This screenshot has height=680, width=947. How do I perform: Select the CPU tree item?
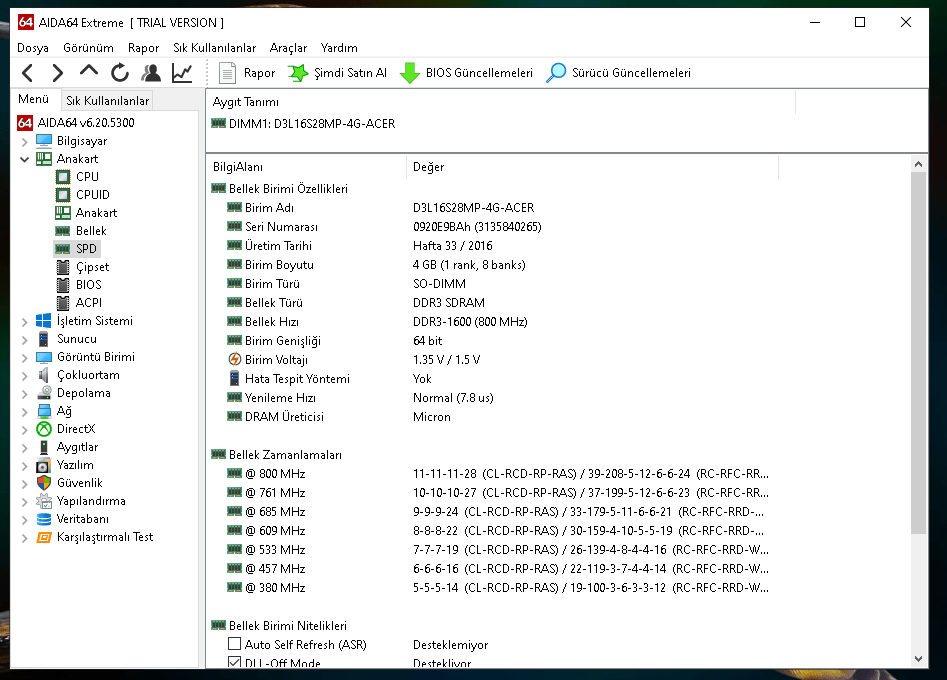tap(77, 177)
